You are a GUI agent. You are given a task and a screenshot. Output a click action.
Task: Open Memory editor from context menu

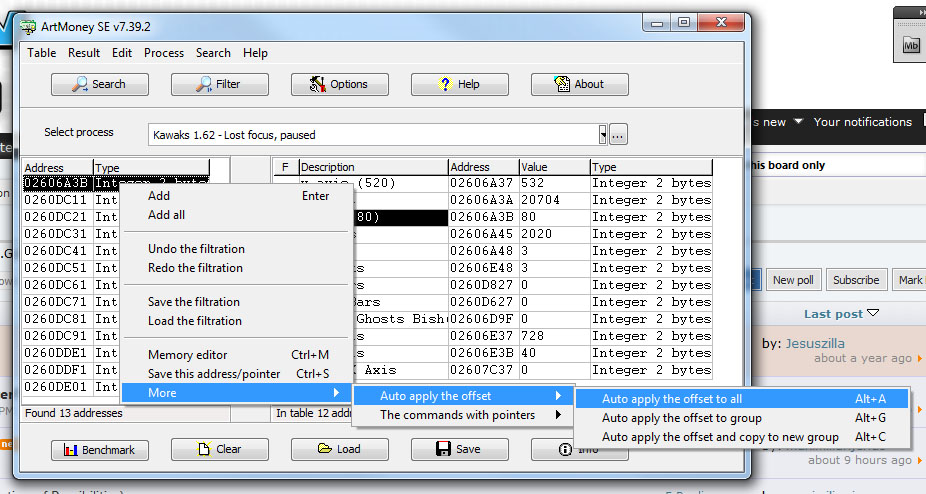click(x=237, y=355)
